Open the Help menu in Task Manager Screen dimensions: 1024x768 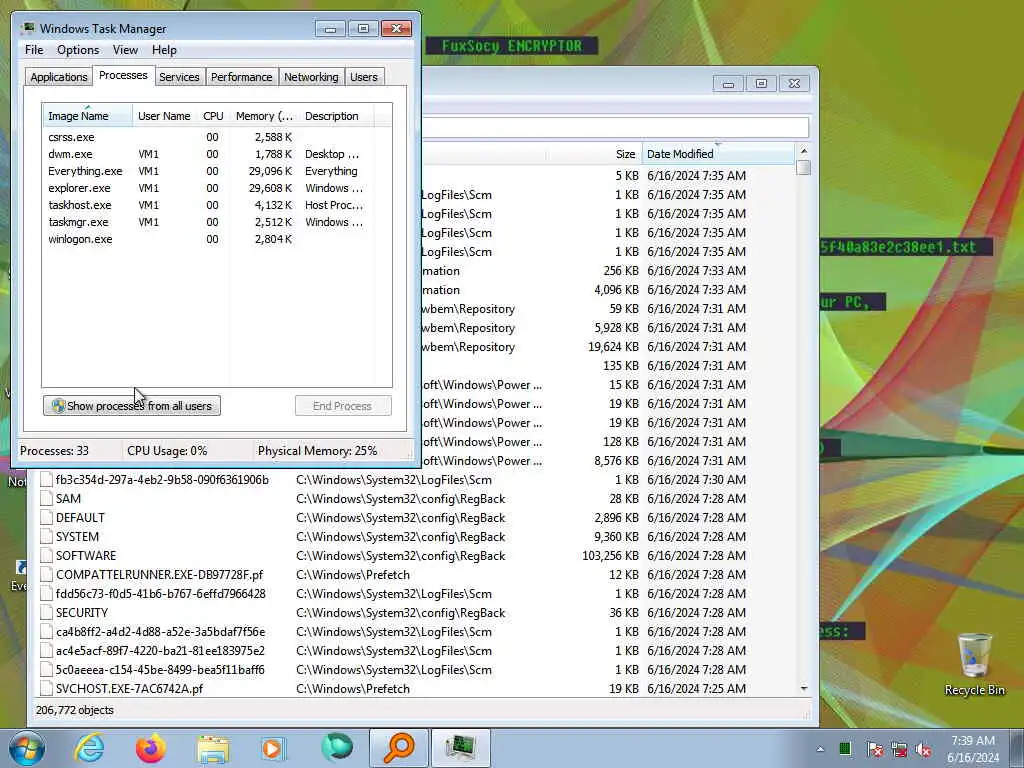click(164, 50)
